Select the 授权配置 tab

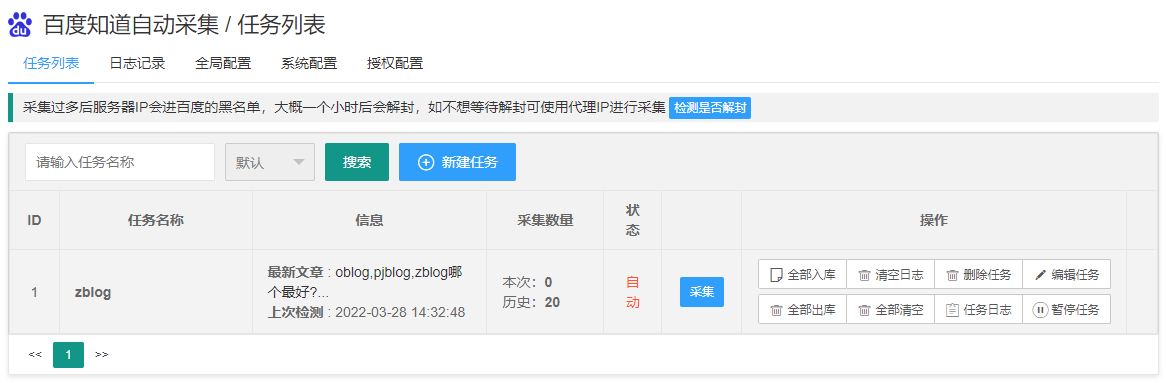click(x=395, y=63)
